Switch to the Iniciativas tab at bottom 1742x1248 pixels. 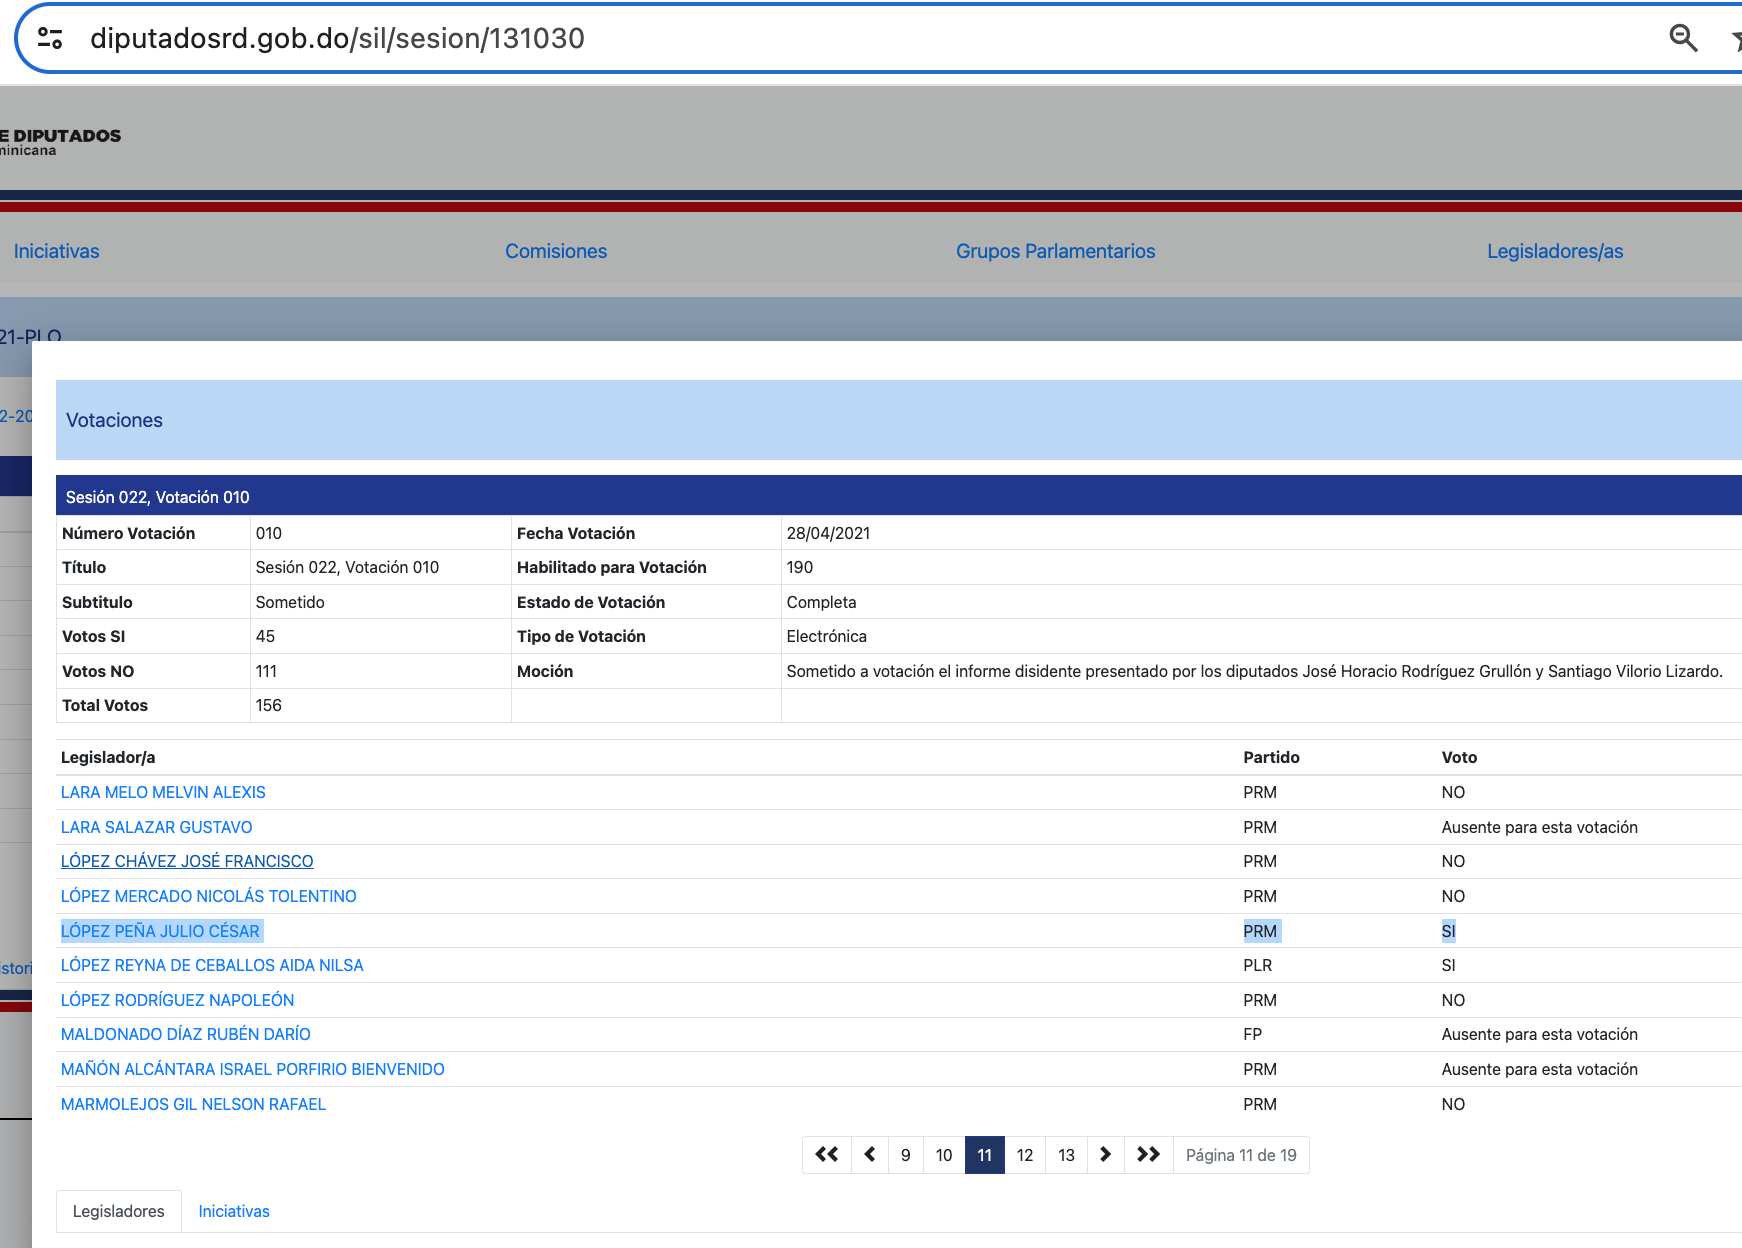(234, 1211)
